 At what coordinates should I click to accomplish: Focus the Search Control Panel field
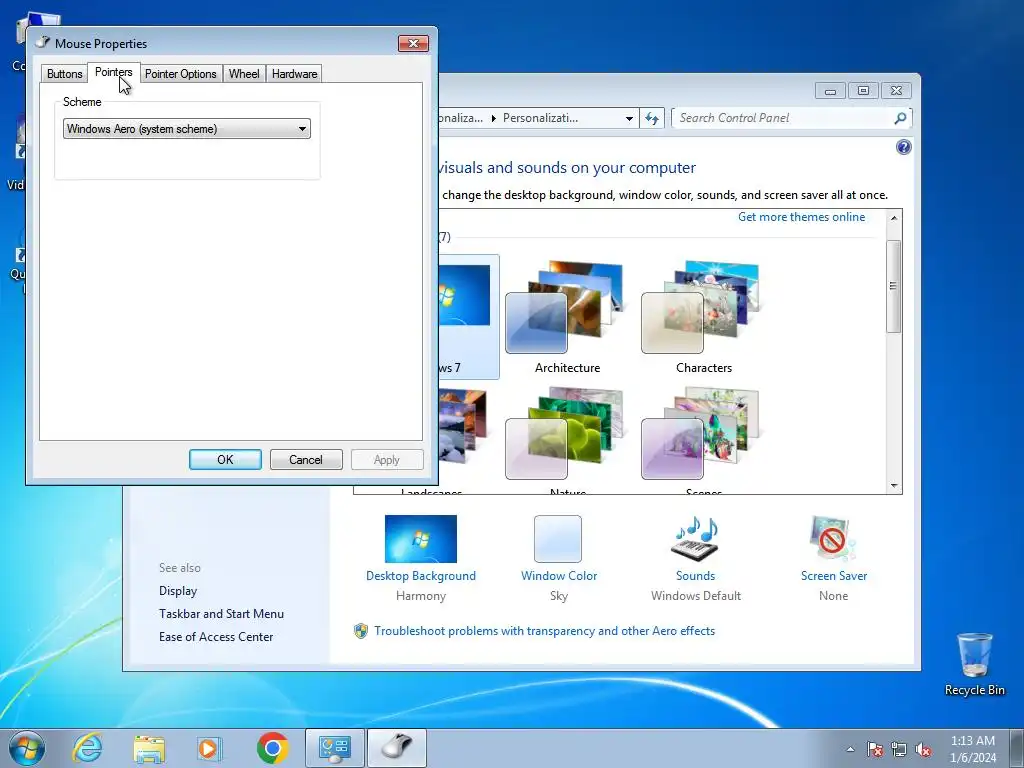point(784,118)
